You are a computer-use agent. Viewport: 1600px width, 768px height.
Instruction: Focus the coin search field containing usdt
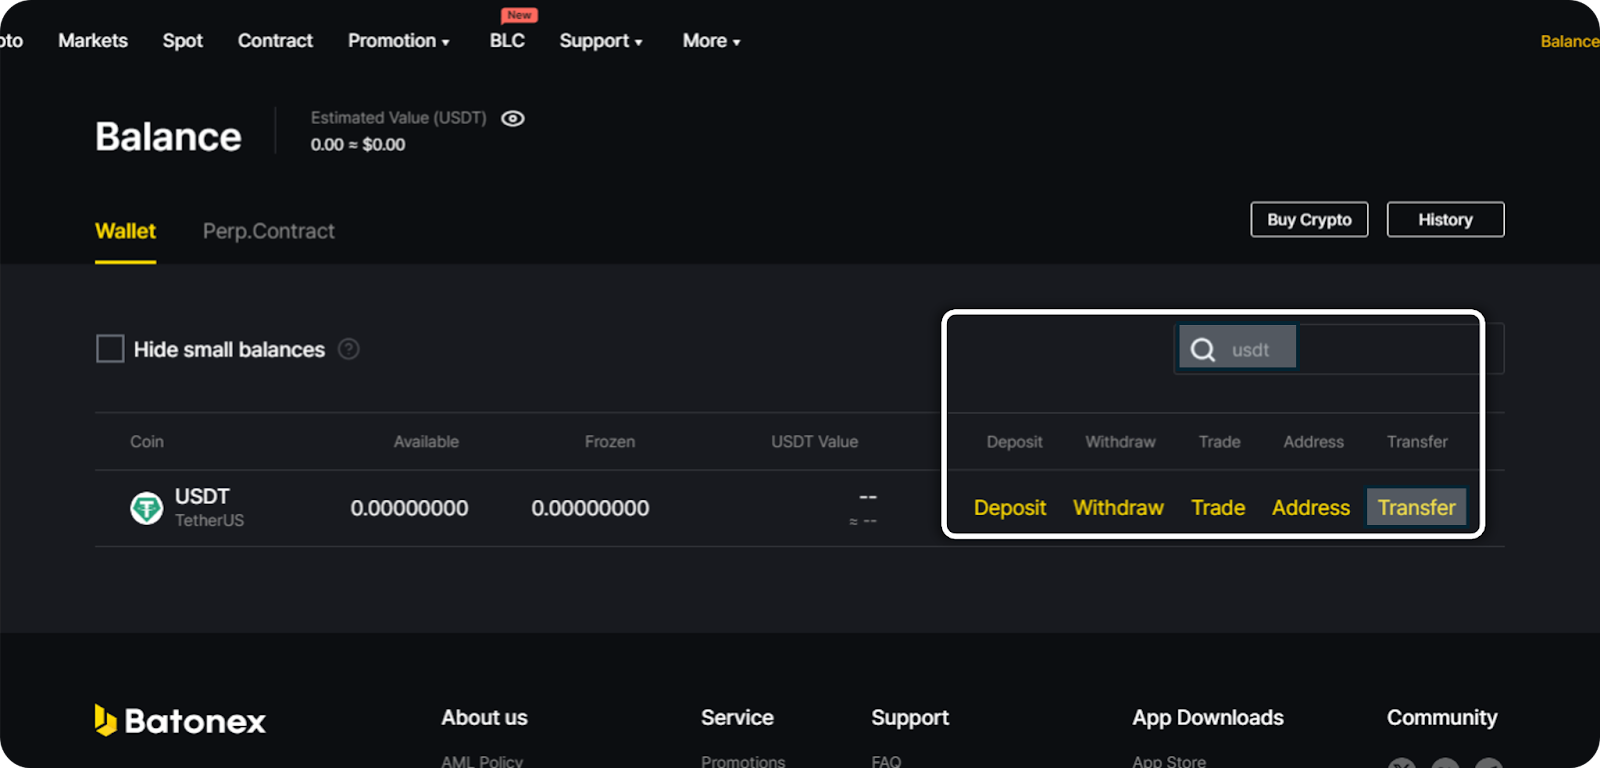[x=1339, y=349]
